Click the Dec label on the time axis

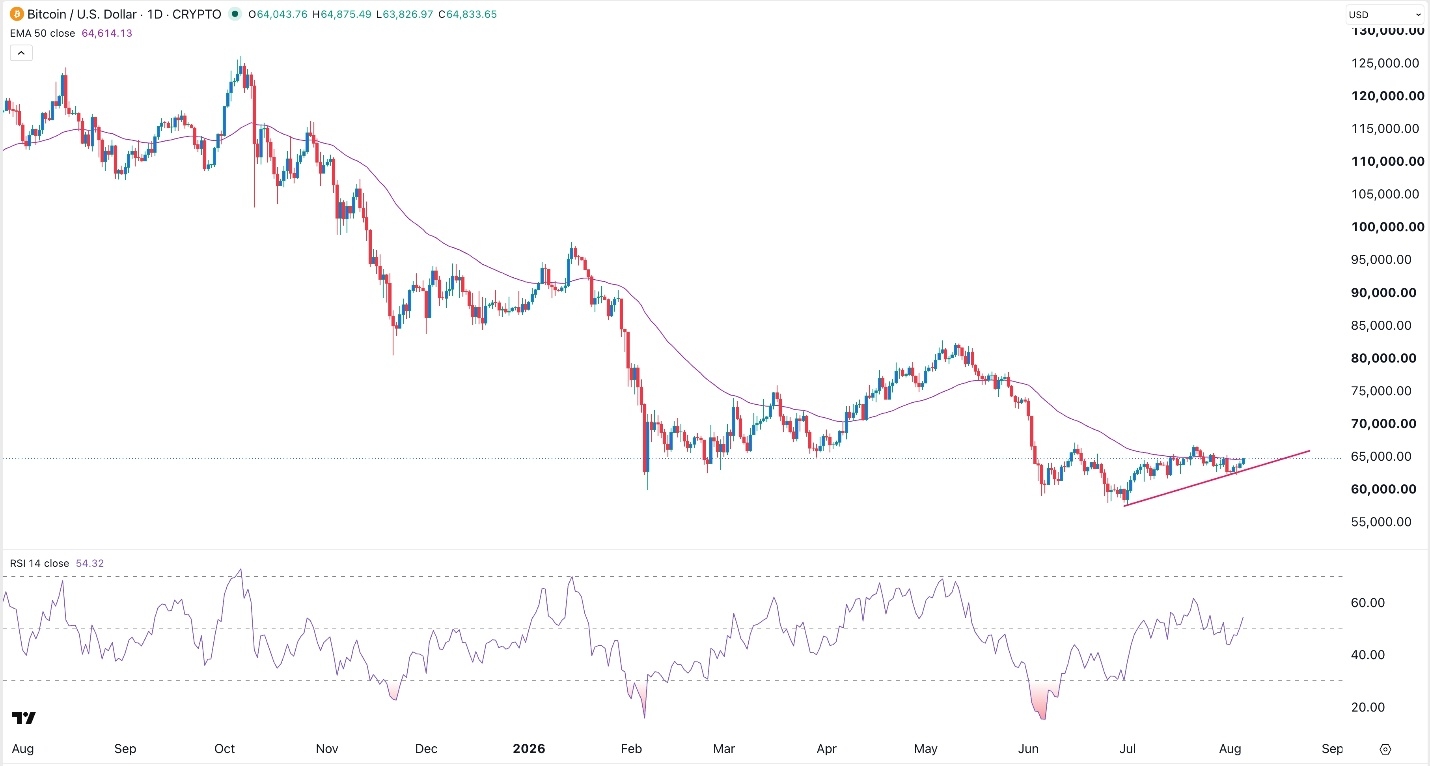(426, 748)
